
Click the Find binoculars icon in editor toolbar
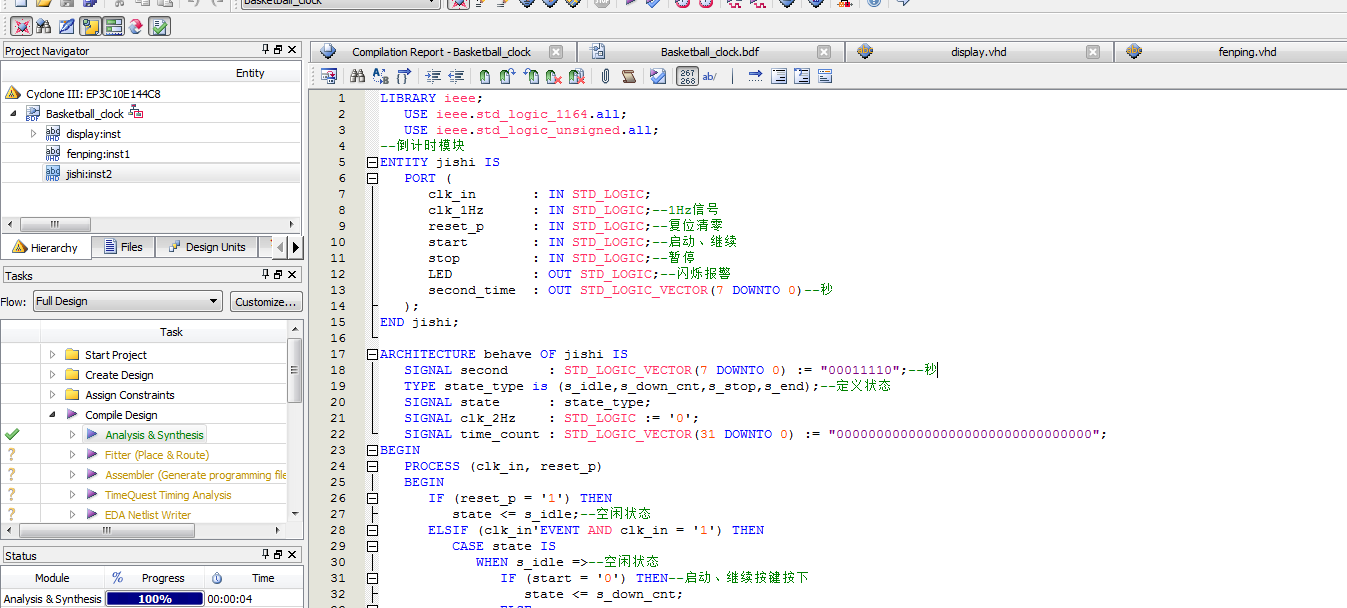(x=357, y=76)
